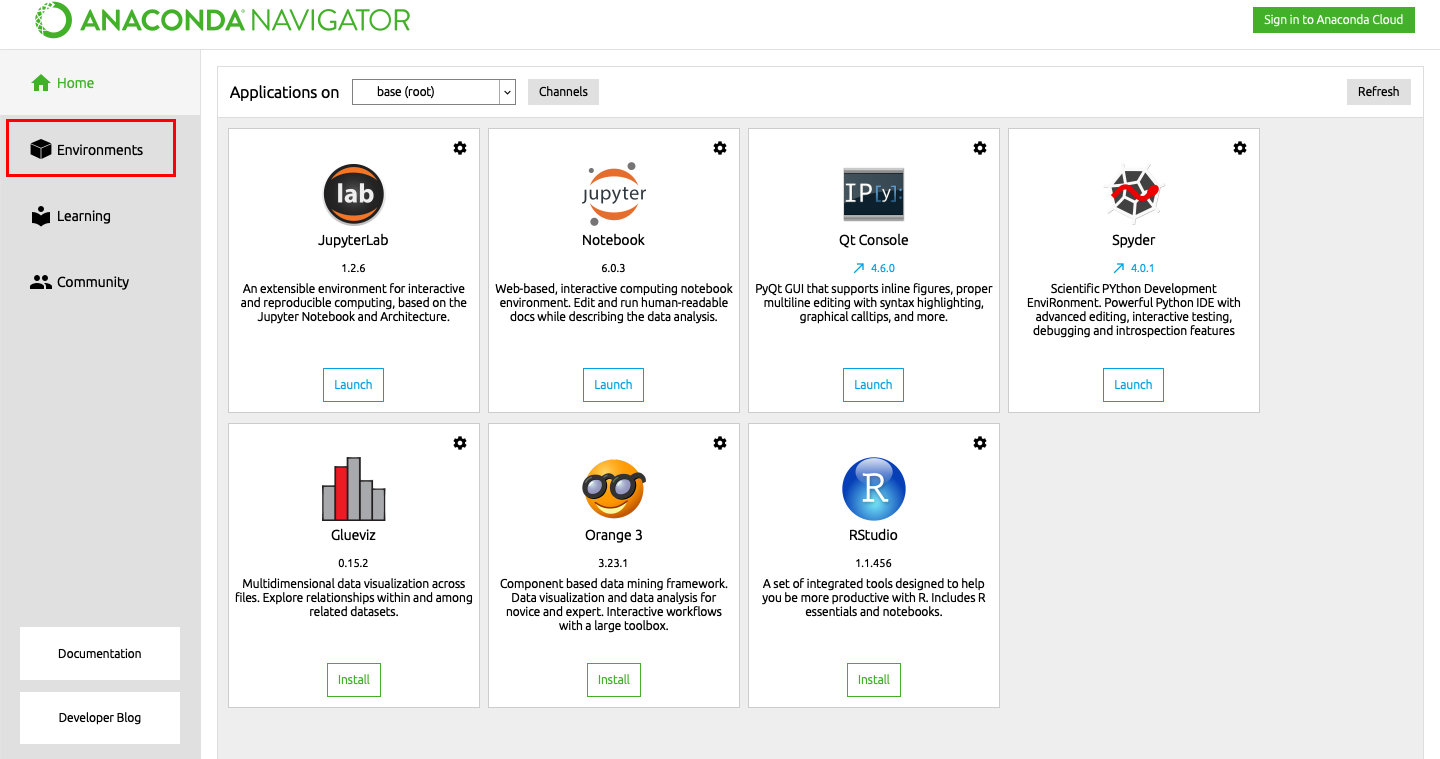Open settings gear on Notebook card
The width and height of the screenshot is (1440, 759).
click(720, 148)
